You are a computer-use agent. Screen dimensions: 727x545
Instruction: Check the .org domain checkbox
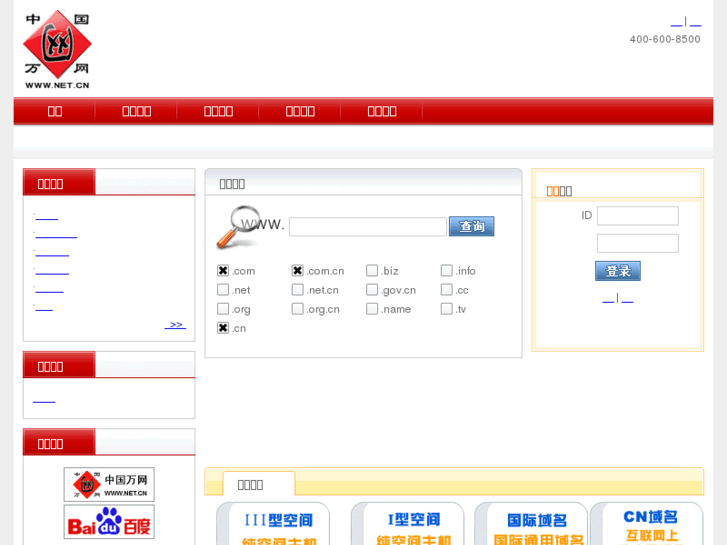[223, 309]
